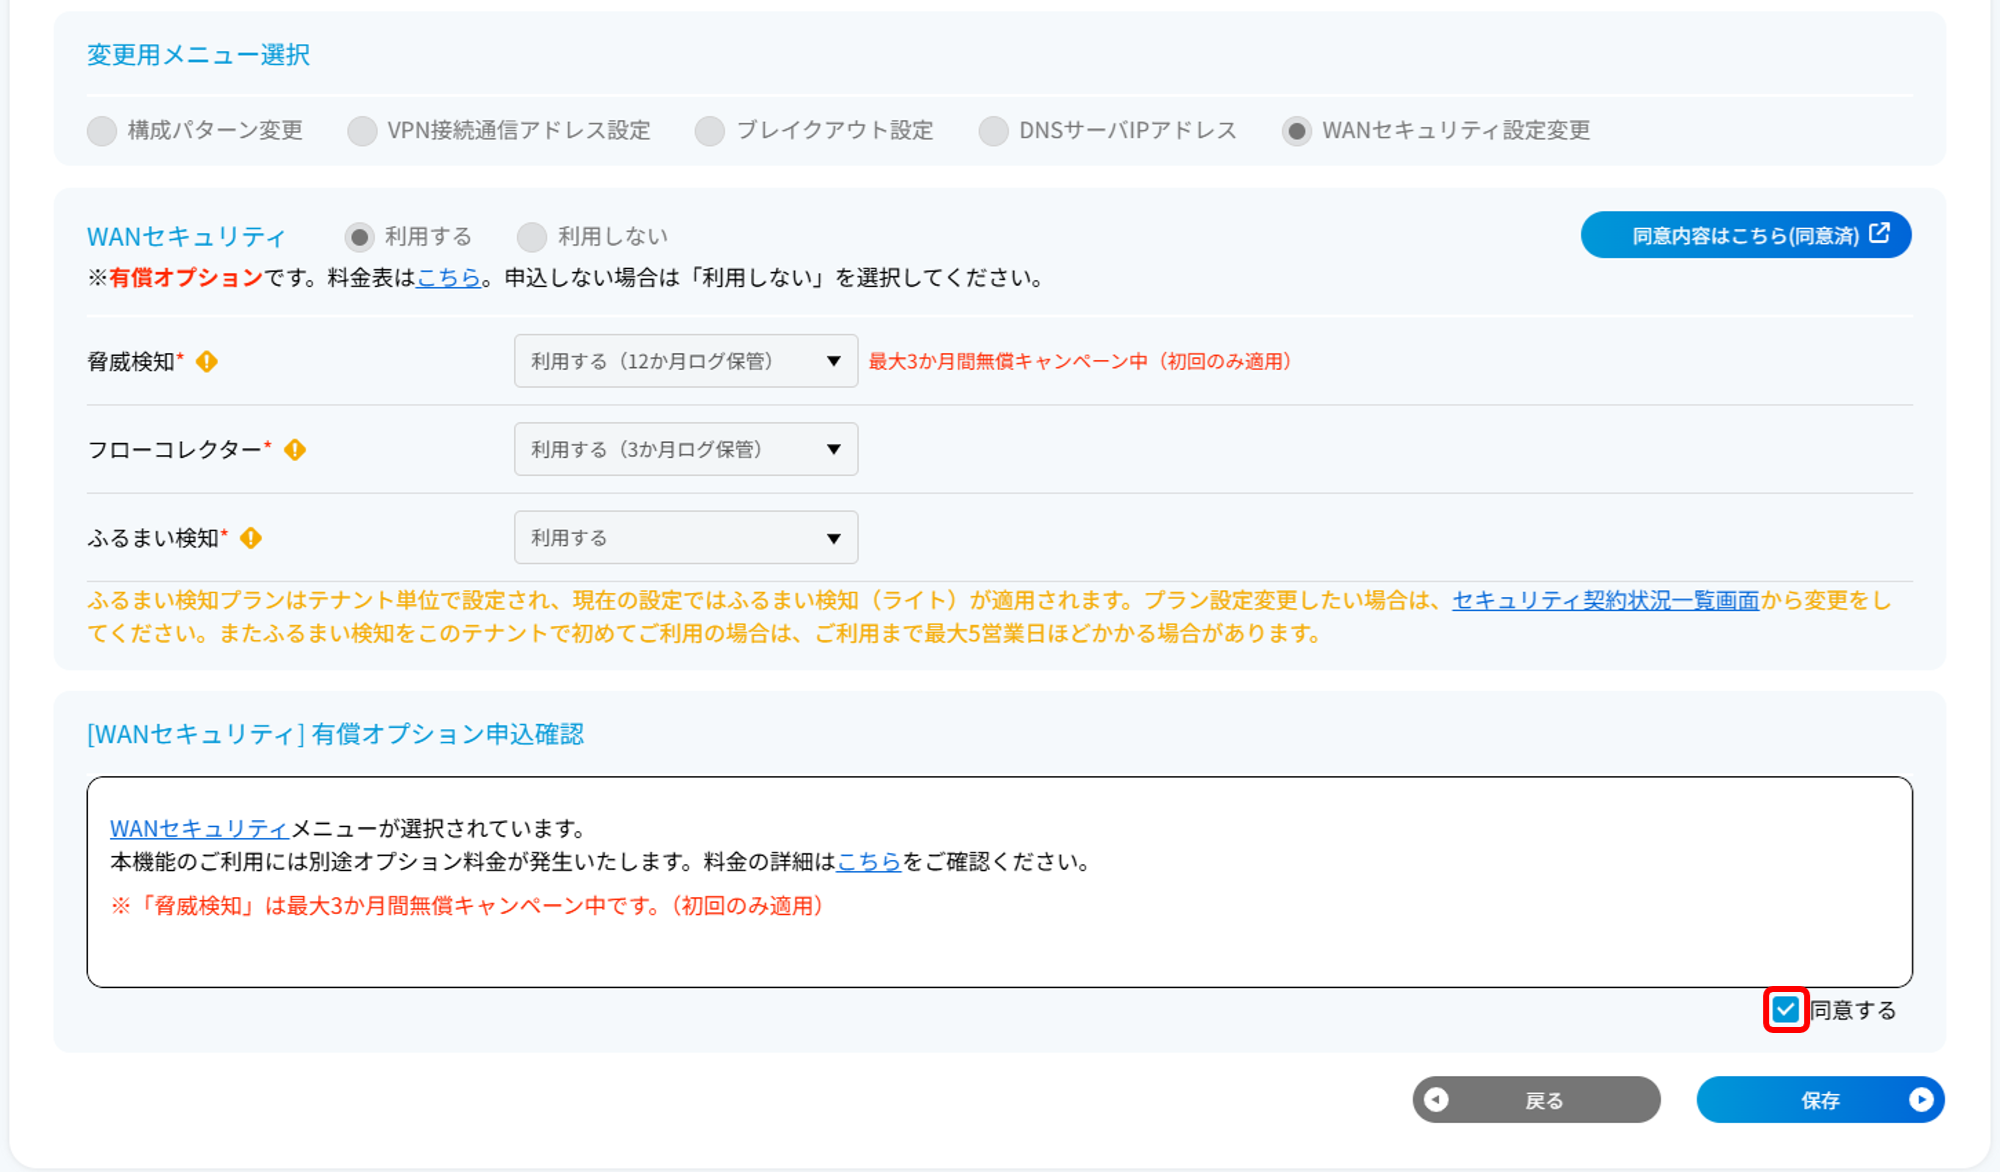Viewport: 2000px width, 1172px height.
Task: Open the WANセキュリティ link in confirmation box
Action: [x=200, y=829]
